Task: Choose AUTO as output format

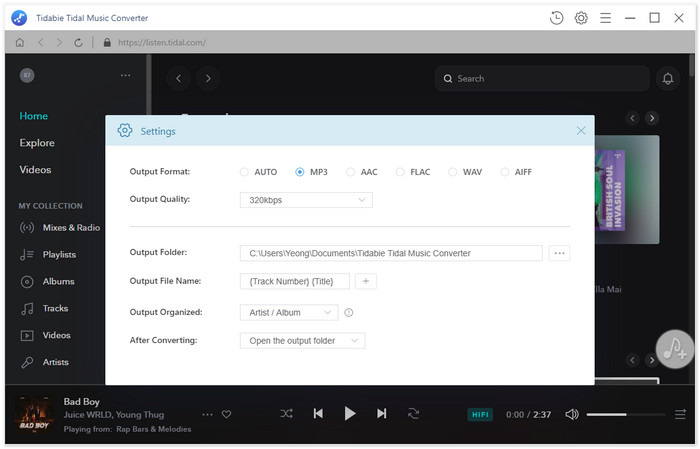Action: pyautogui.click(x=245, y=172)
